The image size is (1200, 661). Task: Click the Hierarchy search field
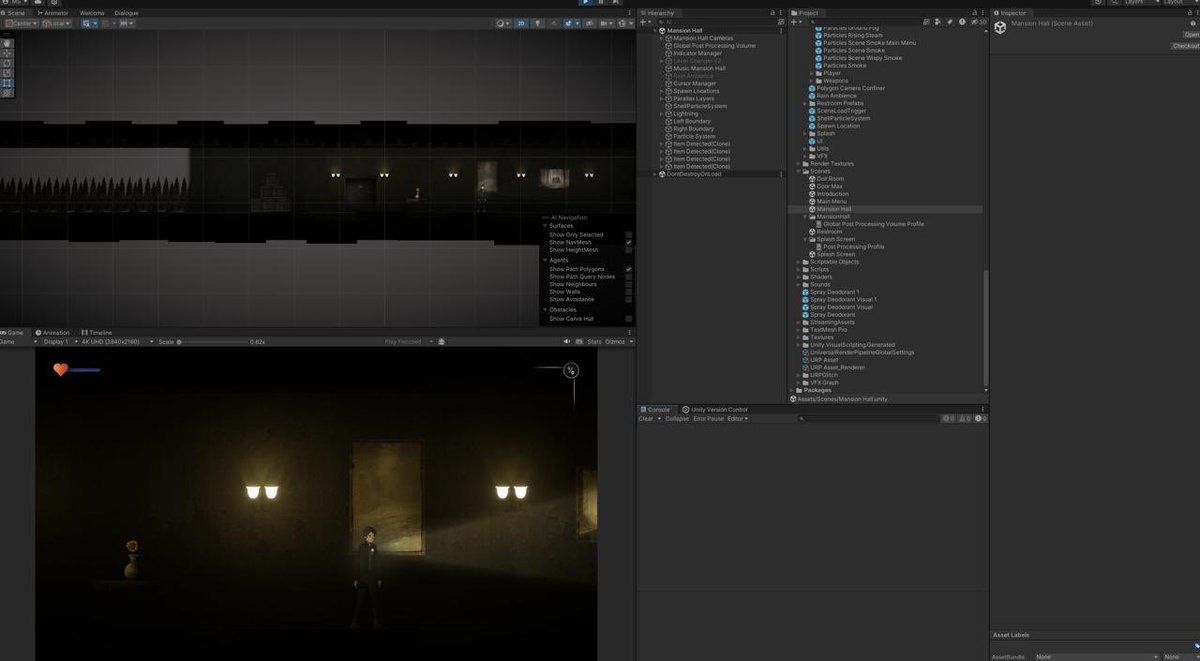[716, 21]
